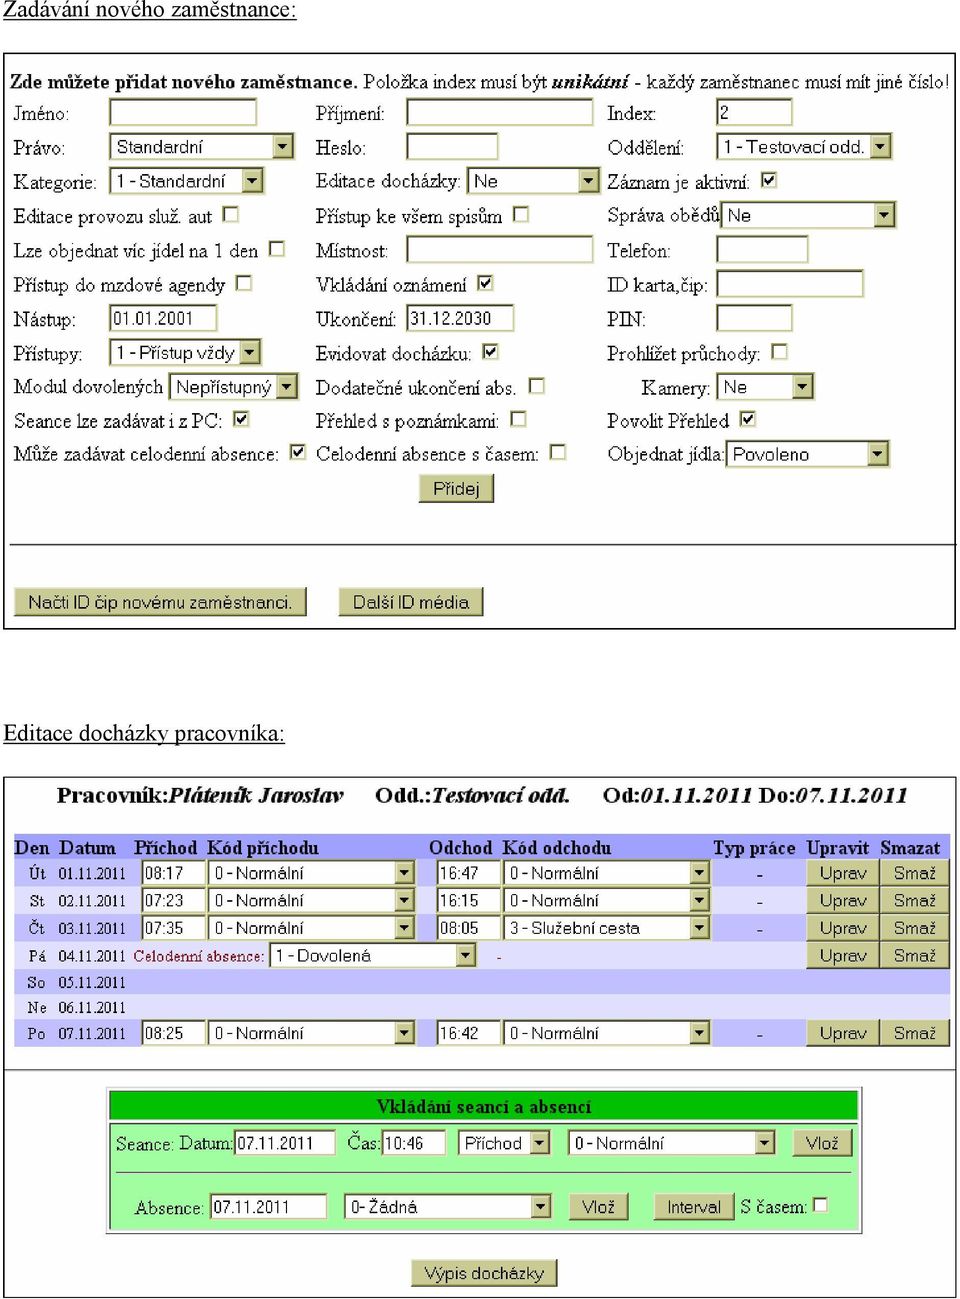Focus the Příjmení input field
Image resolution: width=960 pixels, height=1299 pixels.
pos(500,112)
